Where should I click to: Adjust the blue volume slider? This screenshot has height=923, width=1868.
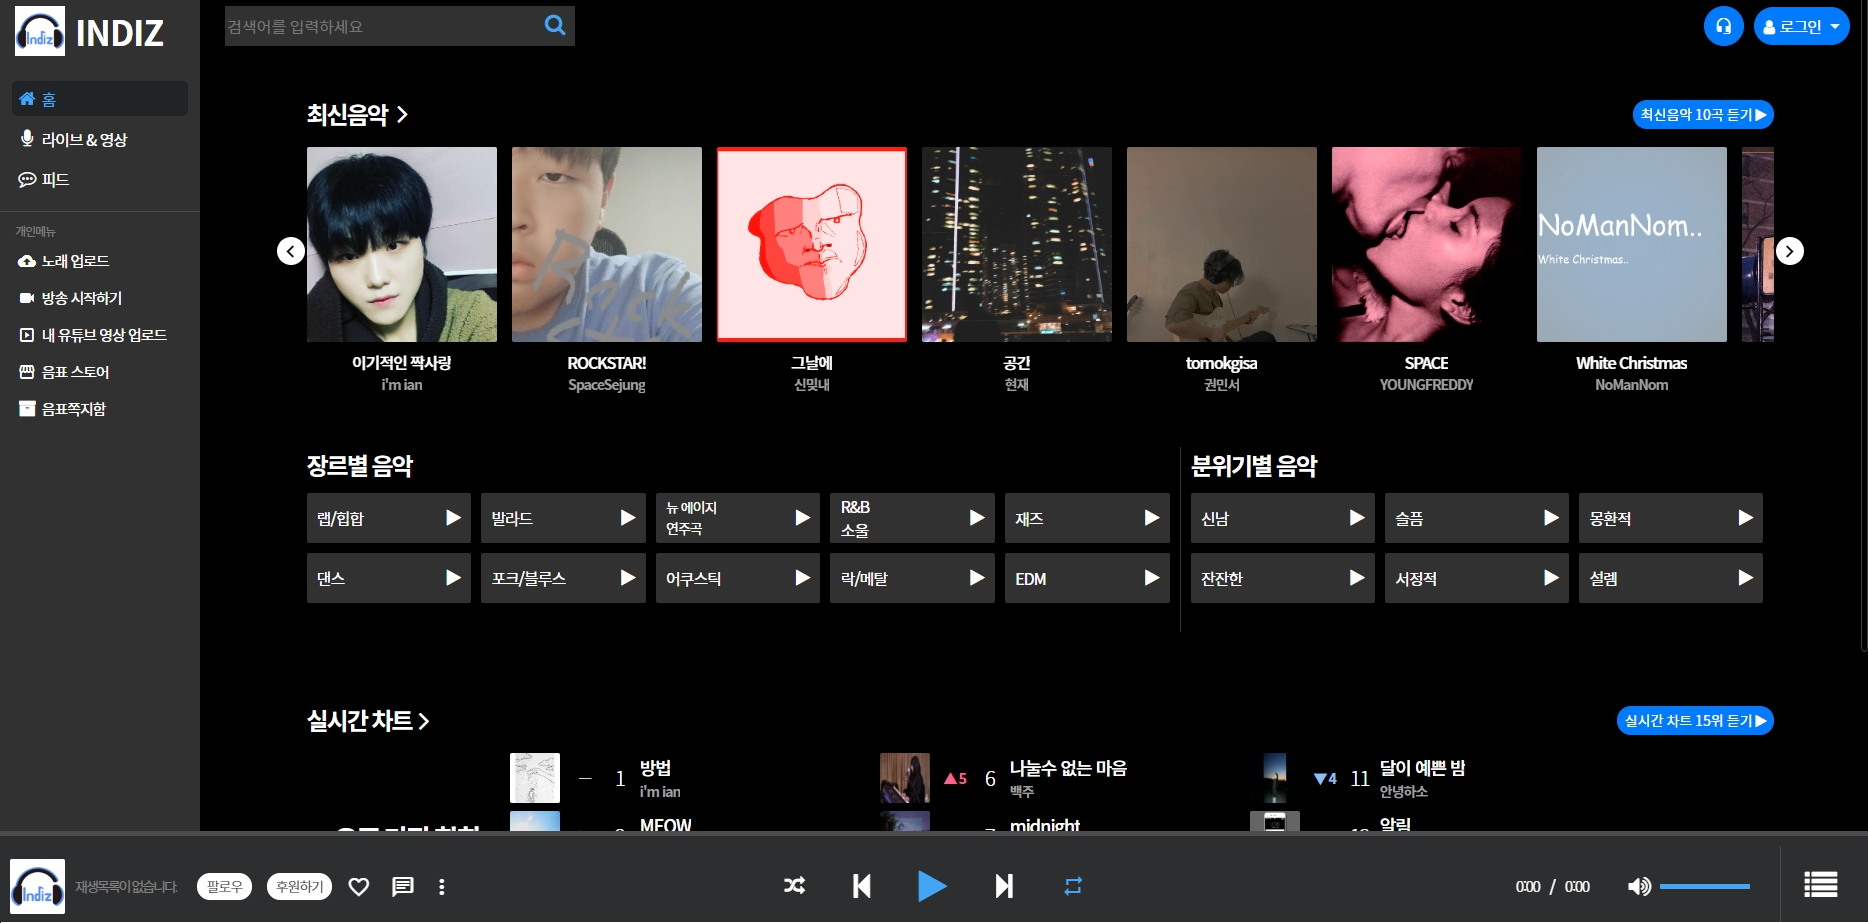click(1705, 886)
